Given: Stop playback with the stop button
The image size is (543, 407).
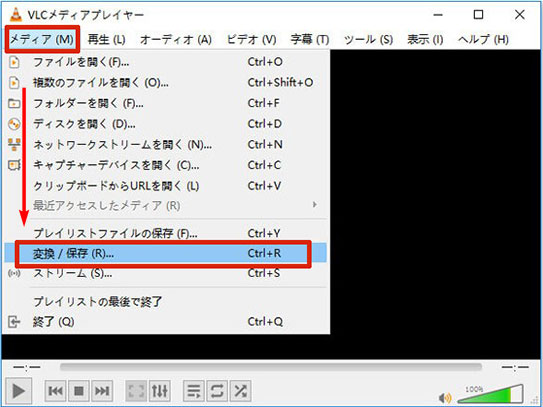Looking at the screenshot, I should point(79,391).
